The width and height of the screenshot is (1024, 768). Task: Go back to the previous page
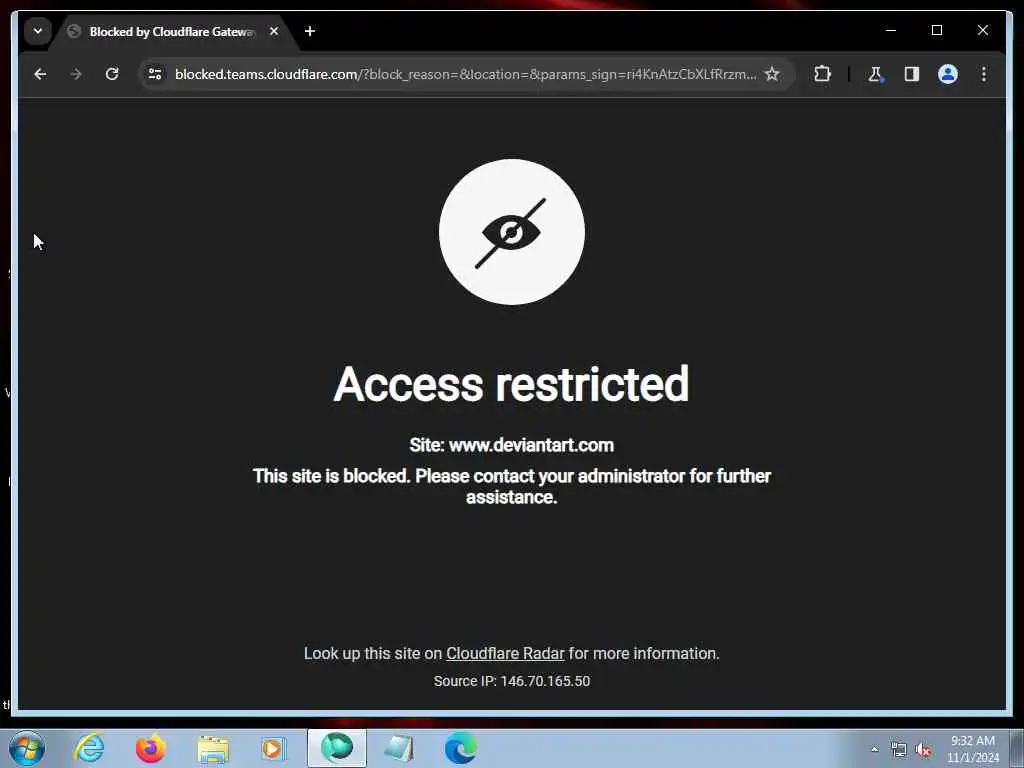(x=40, y=74)
